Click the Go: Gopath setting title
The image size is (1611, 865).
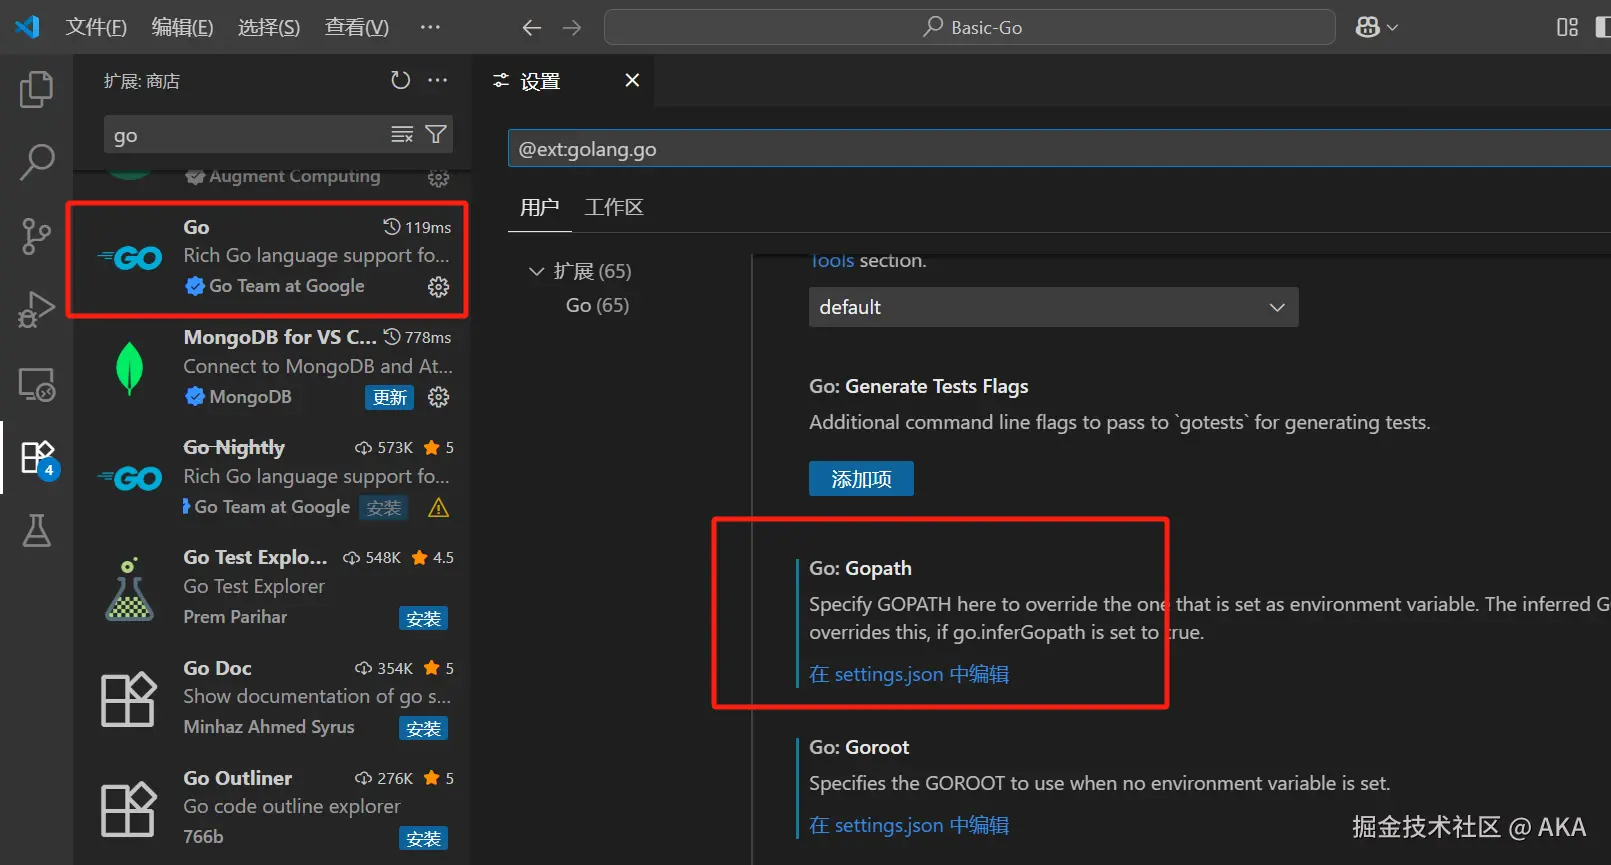(860, 568)
